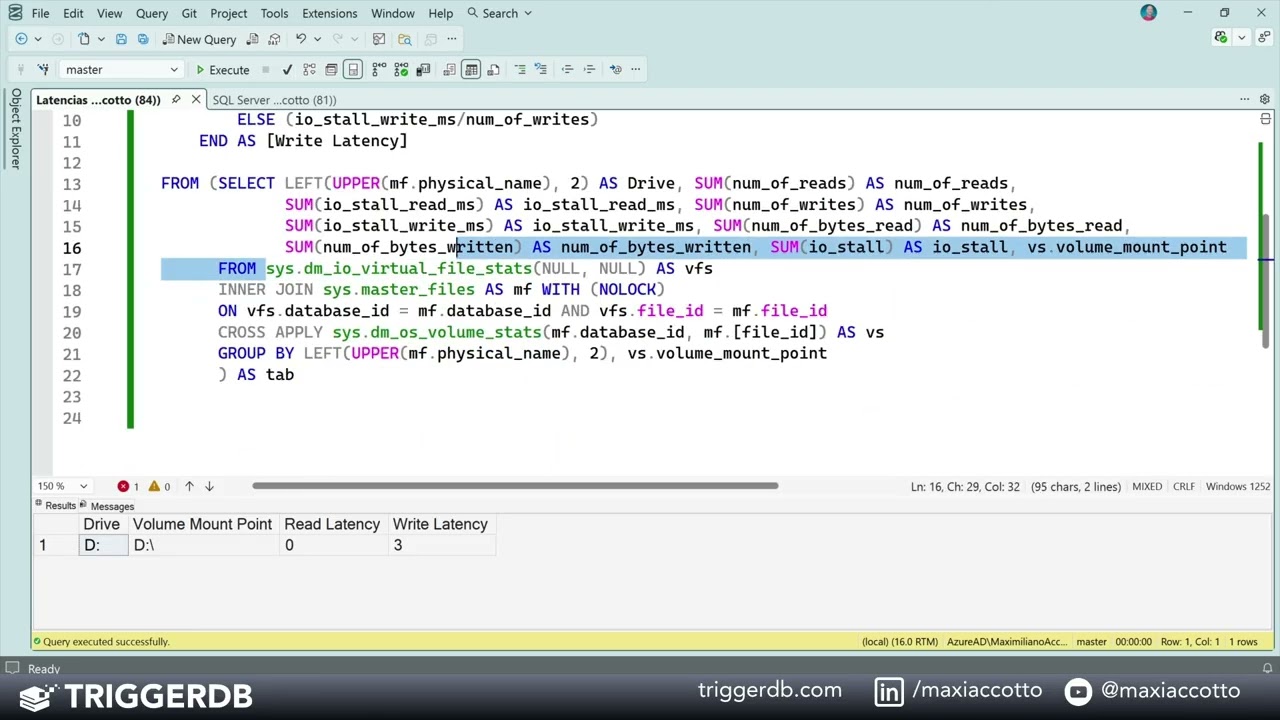This screenshot has width=1280, height=720.
Task: Click Specify Values for Template Parameters icon
Action: (x=615, y=69)
